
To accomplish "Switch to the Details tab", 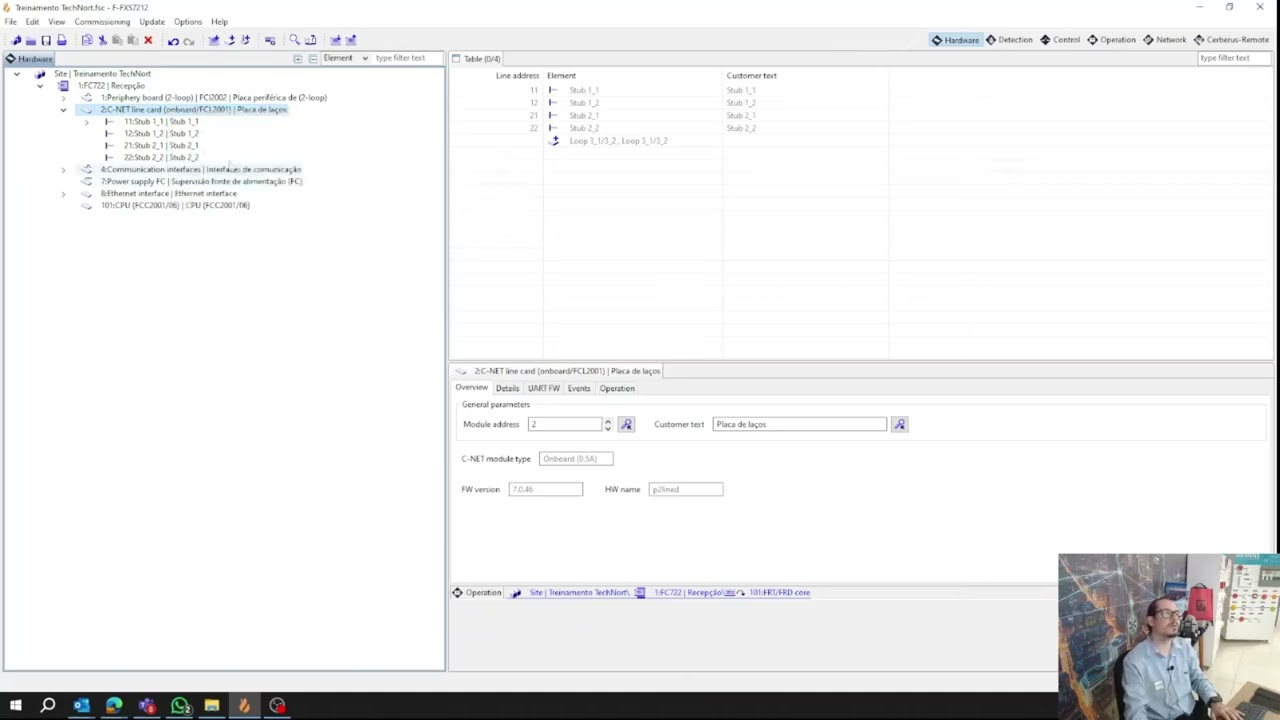I will pos(507,388).
